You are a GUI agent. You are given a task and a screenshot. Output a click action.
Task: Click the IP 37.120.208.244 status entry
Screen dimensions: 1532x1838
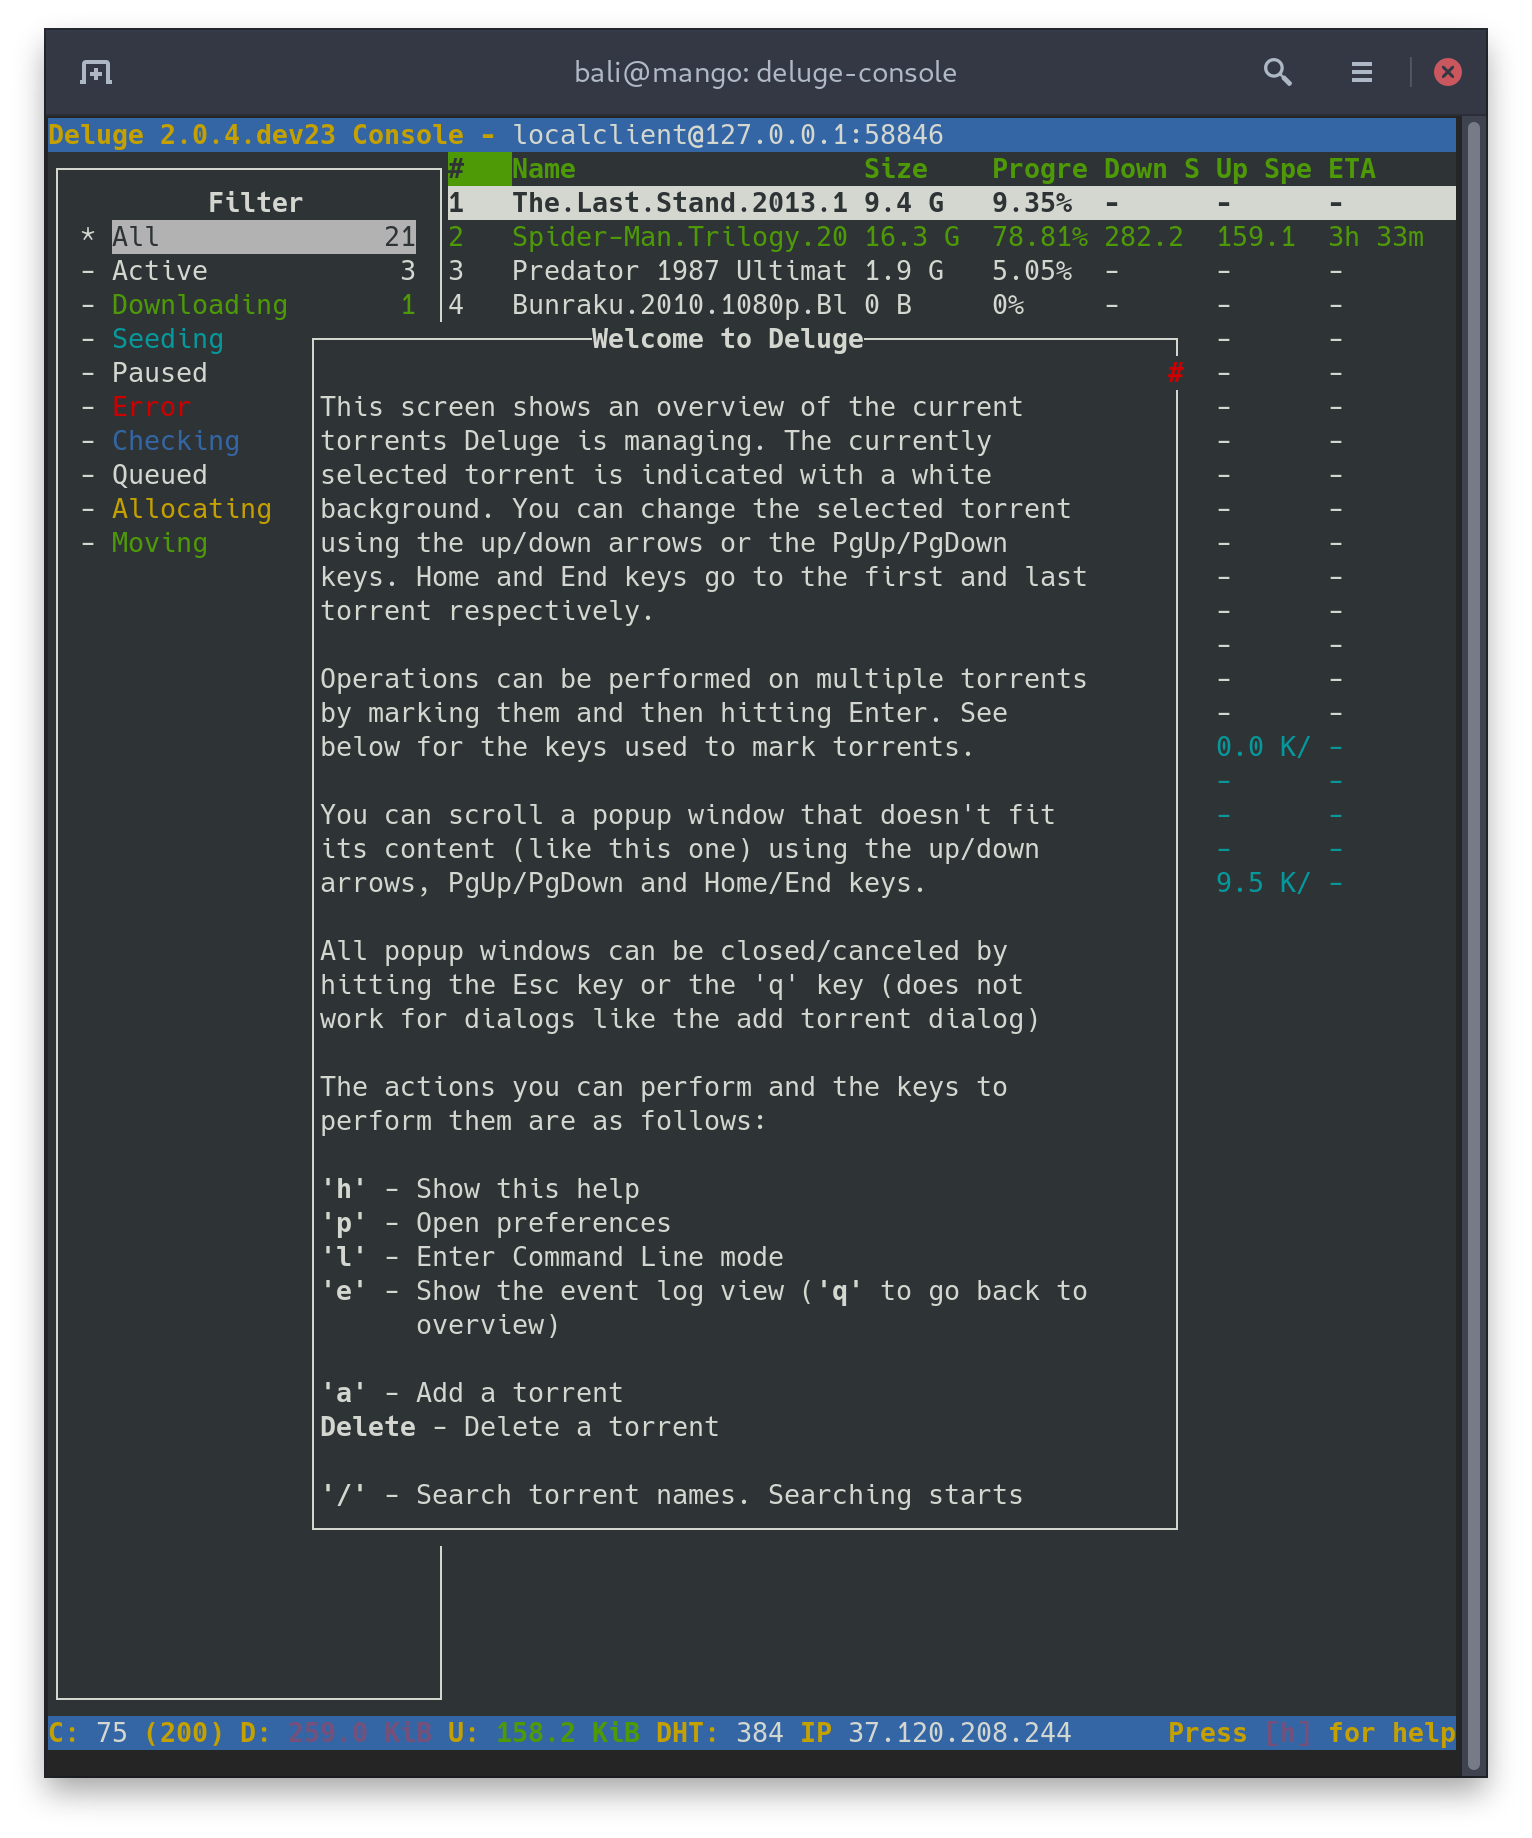point(935,1733)
